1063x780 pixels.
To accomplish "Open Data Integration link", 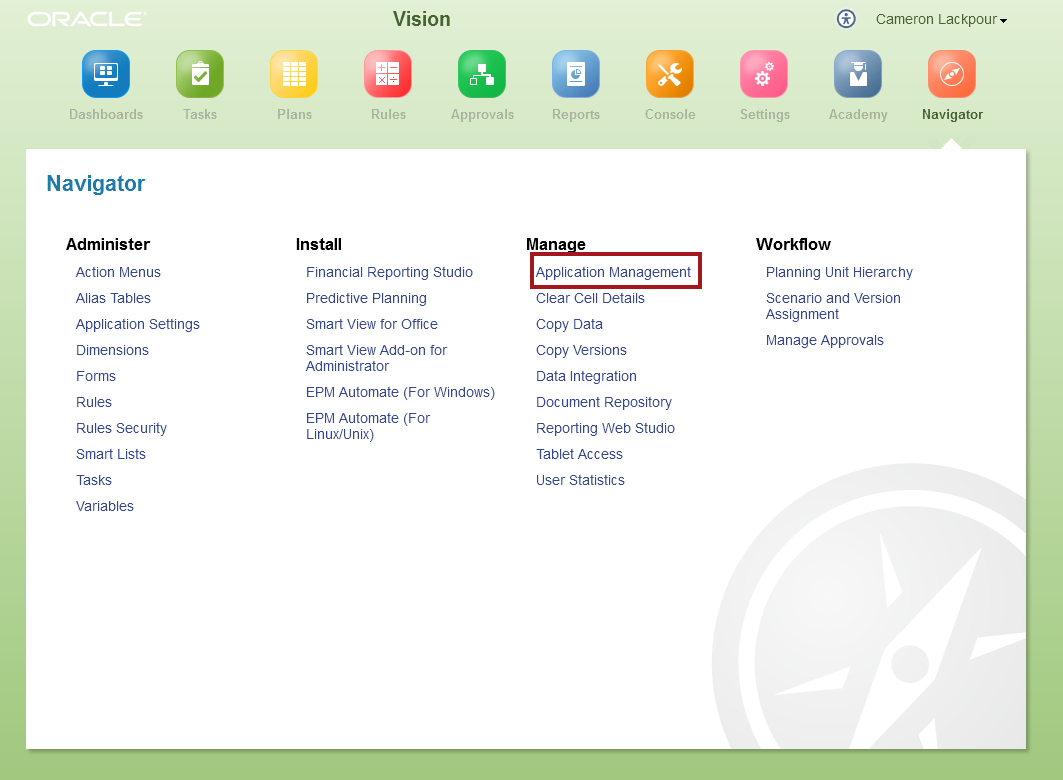I will click(586, 376).
